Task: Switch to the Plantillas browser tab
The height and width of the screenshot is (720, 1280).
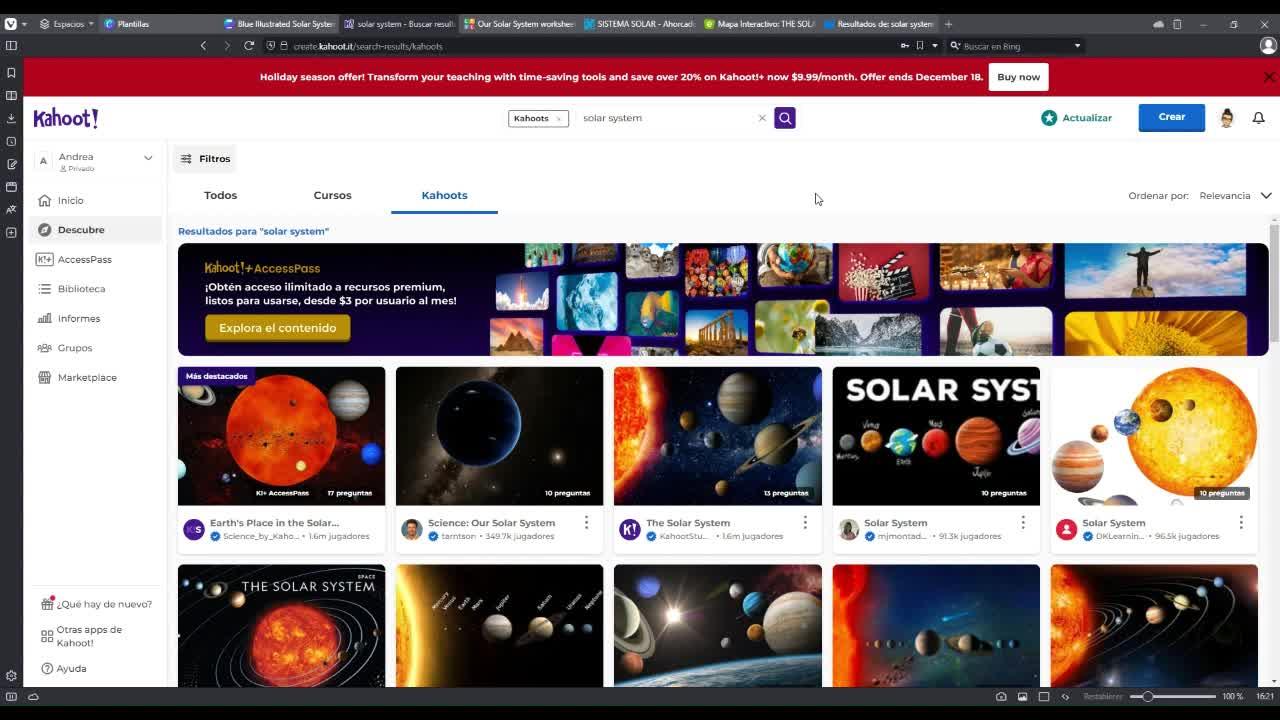Action: (x=160, y=24)
